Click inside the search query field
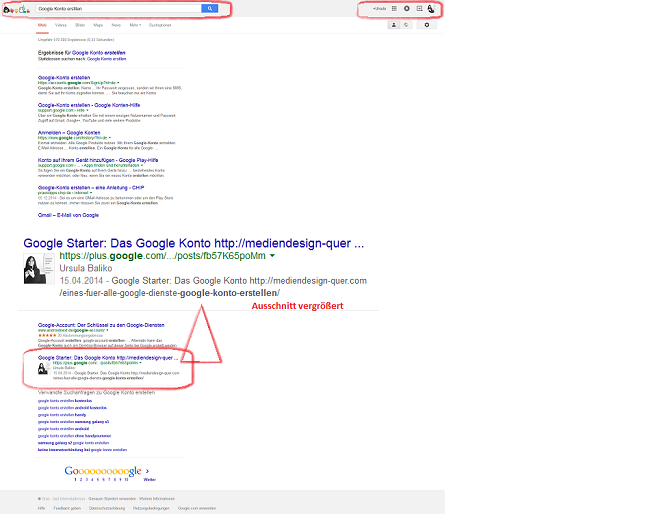The height and width of the screenshot is (514, 650). click(x=118, y=8)
